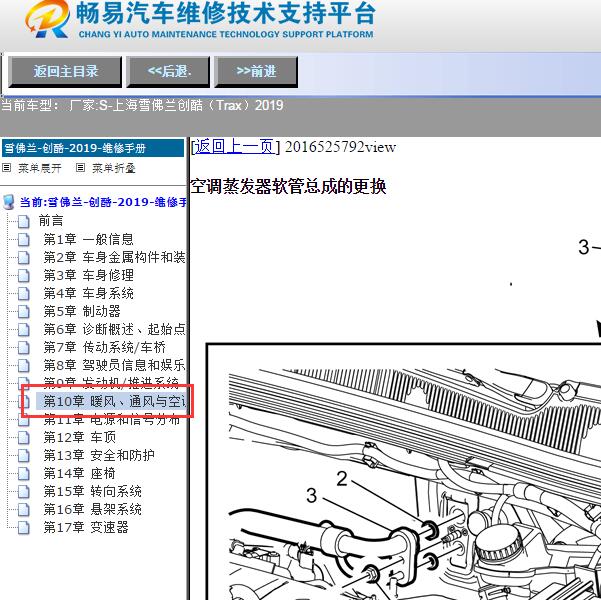
Task: Click the 当前车型 vehicle info line
Action: pyautogui.click(x=142, y=105)
